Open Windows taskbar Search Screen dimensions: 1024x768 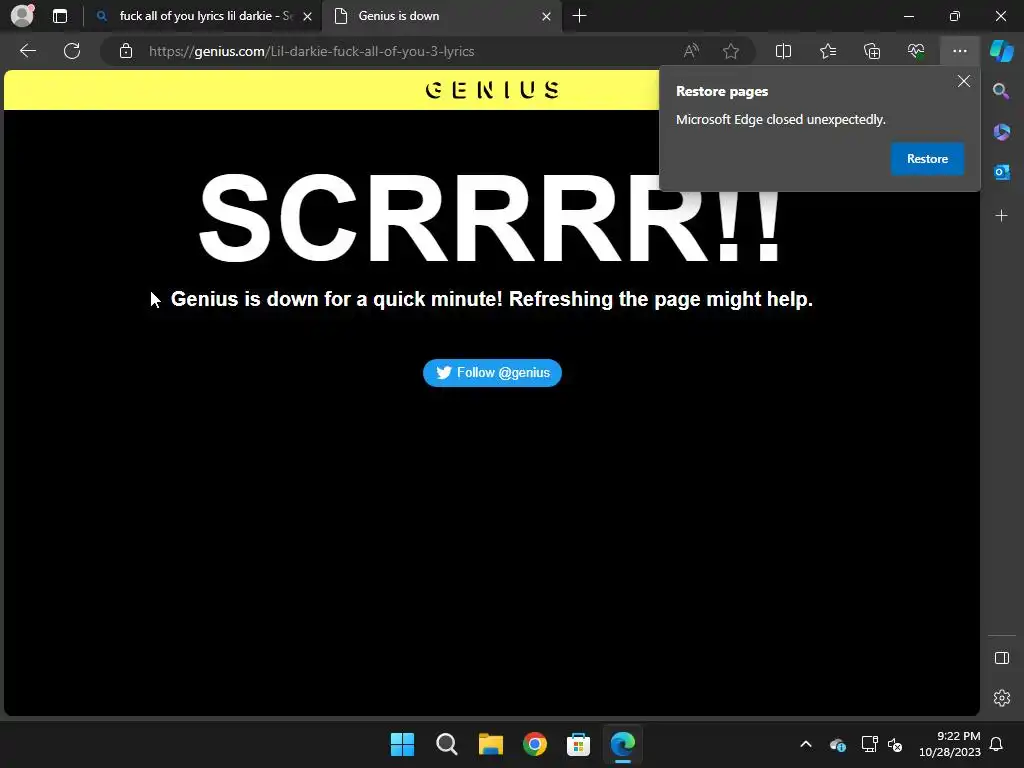click(447, 744)
